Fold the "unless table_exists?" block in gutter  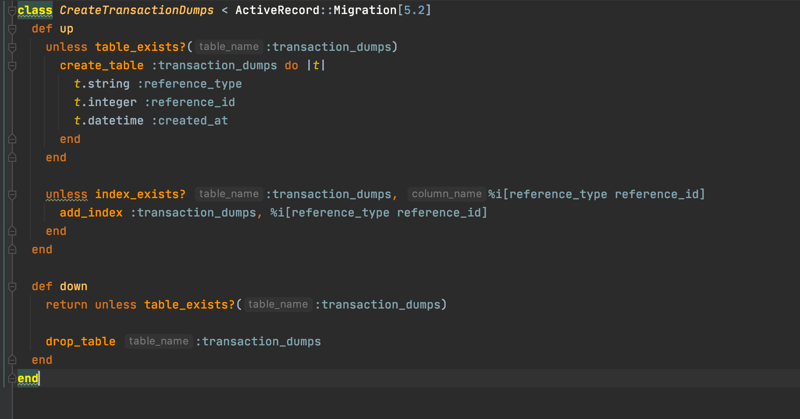click(x=12, y=47)
